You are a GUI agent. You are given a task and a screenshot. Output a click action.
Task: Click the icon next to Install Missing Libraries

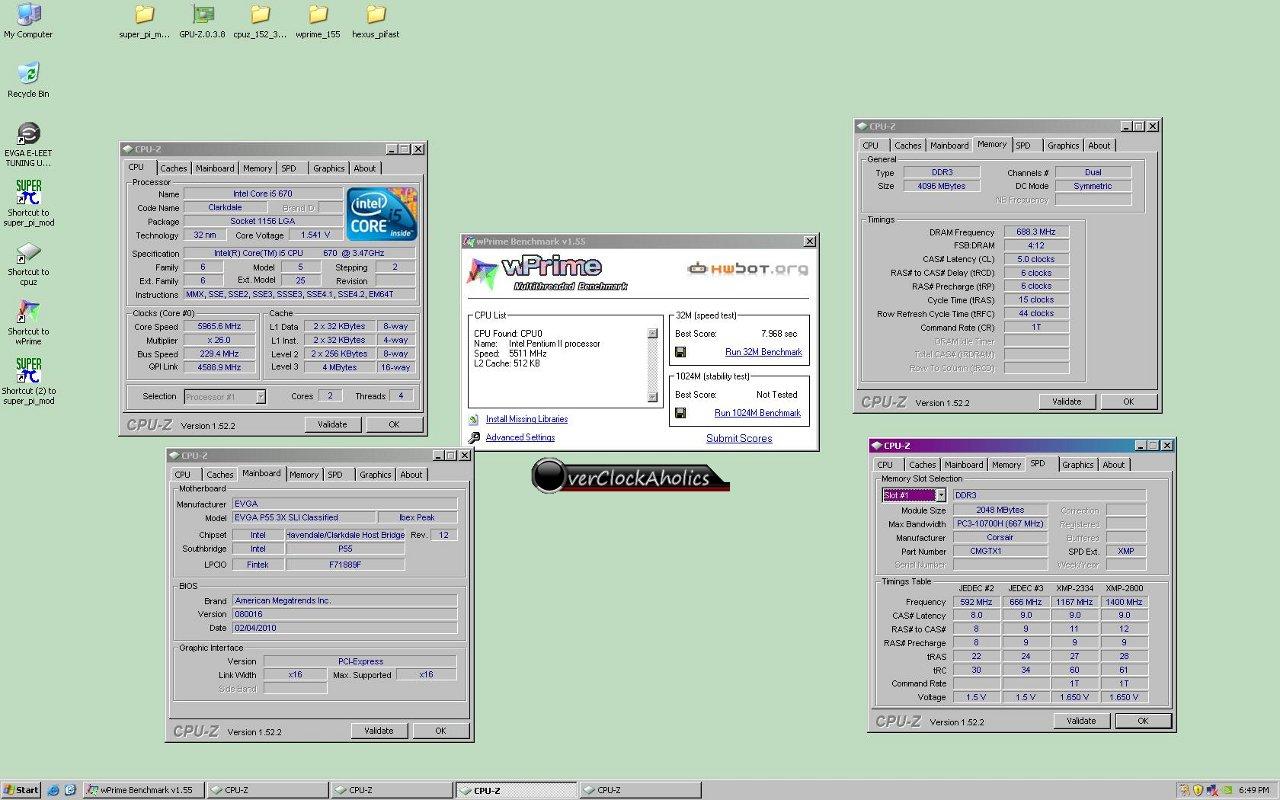click(x=473, y=419)
